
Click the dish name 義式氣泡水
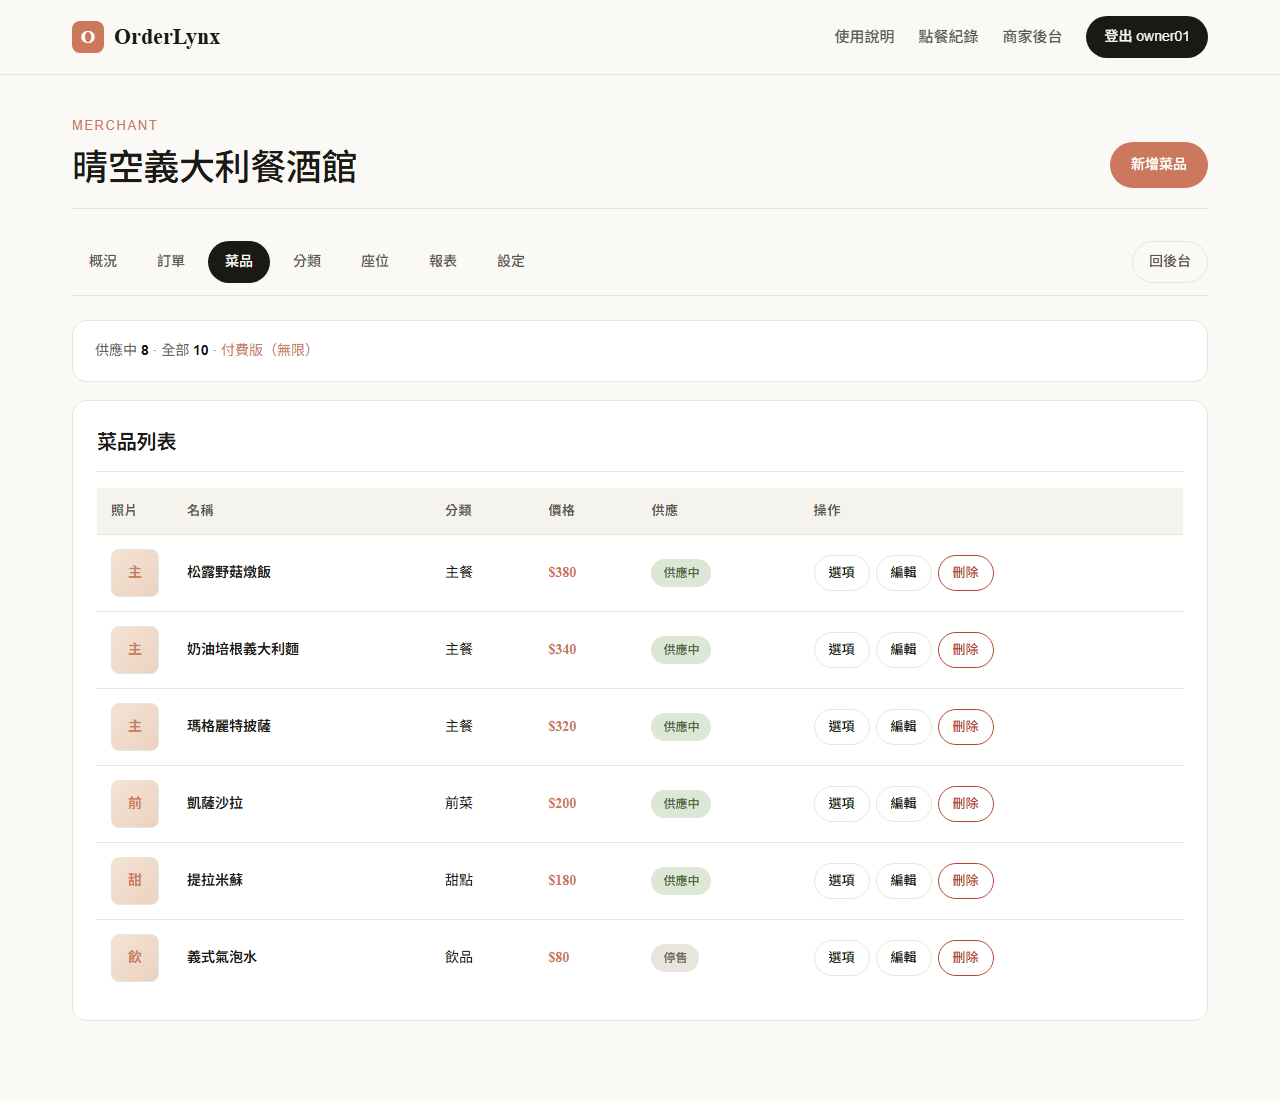pos(222,958)
